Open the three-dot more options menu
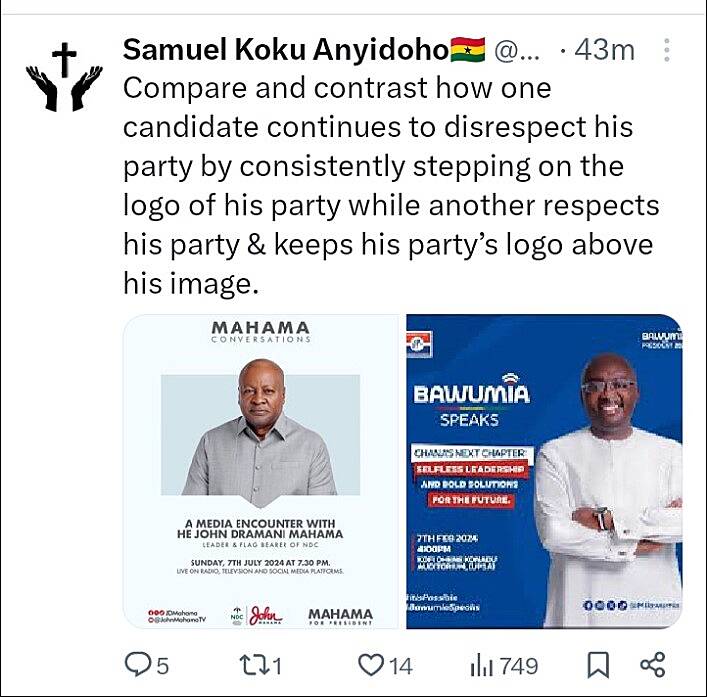The height and width of the screenshot is (697, 707). coord(667,50)
